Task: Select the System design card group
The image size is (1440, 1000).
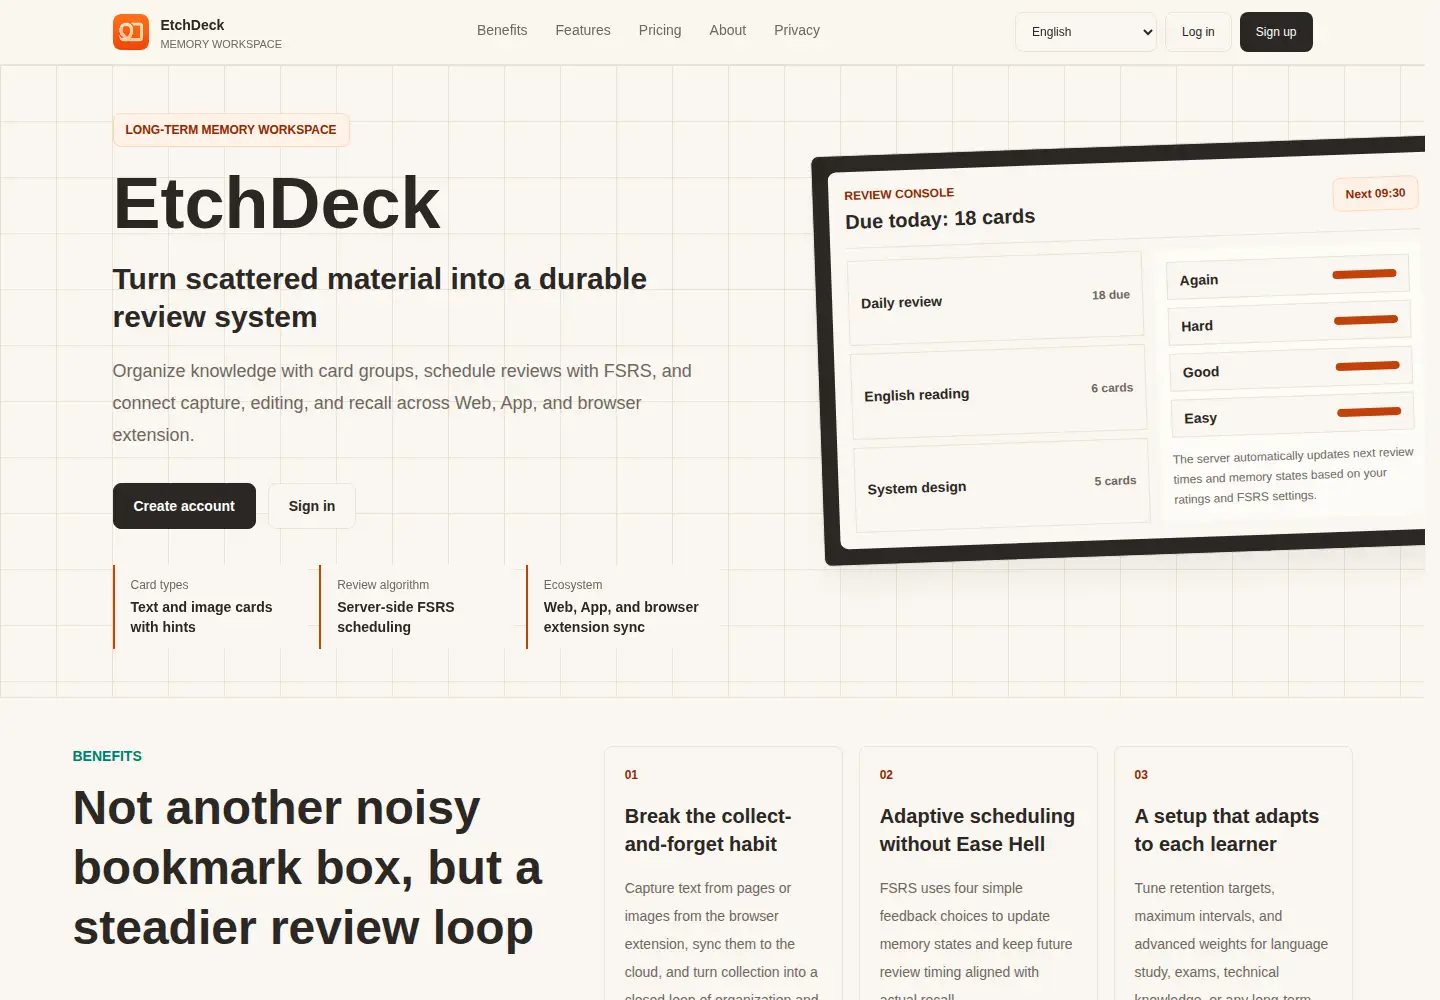Action: pyautogui.click(x=1001, y=485)
